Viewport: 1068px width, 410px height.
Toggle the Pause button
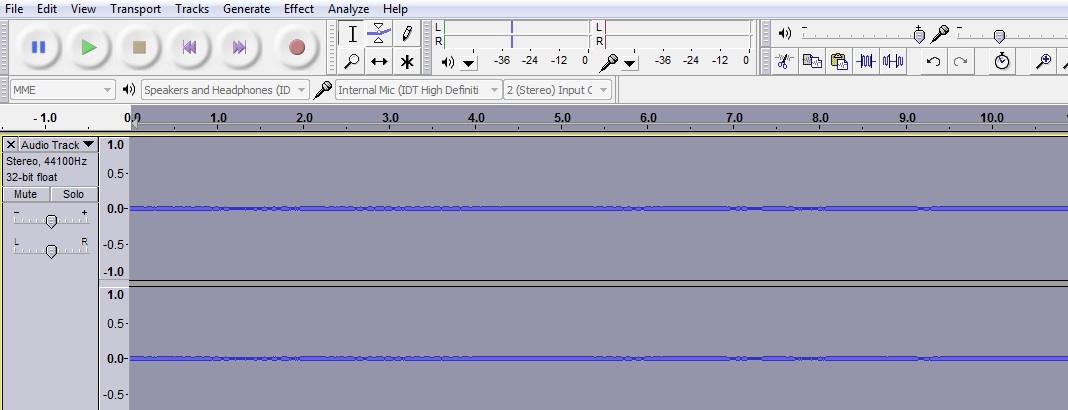(38, 47)
